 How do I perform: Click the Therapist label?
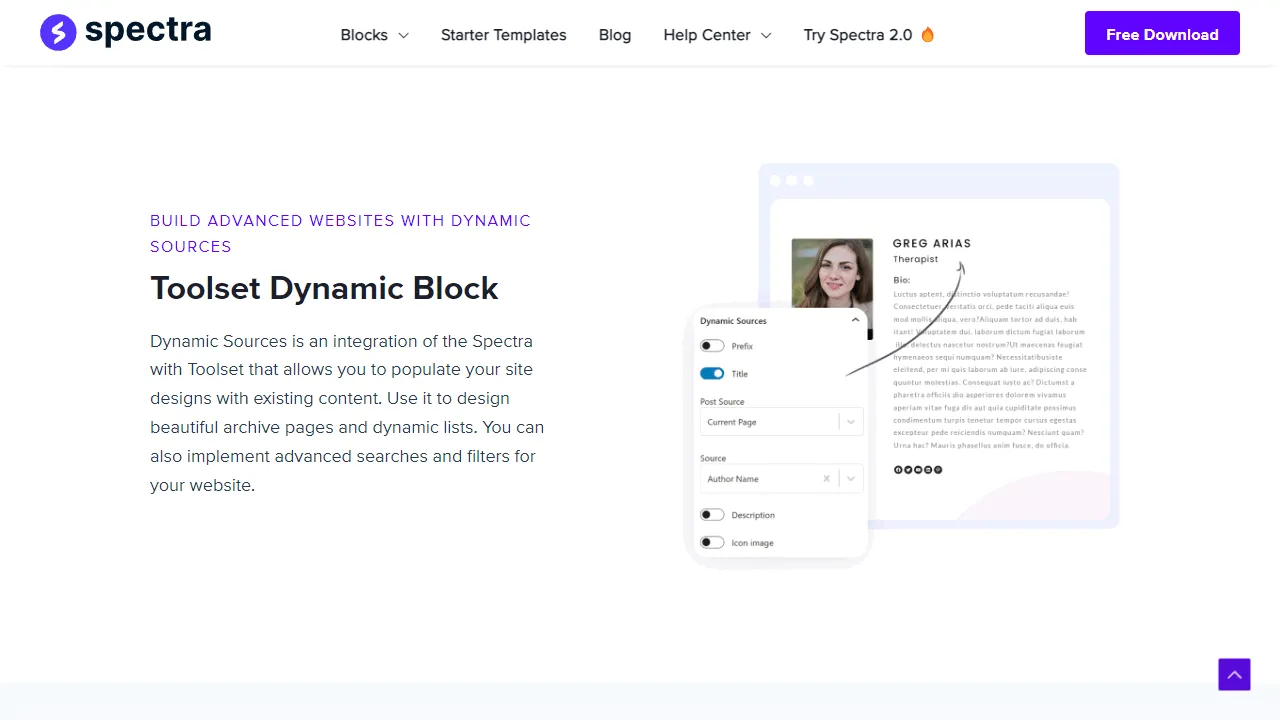(916, 259)
